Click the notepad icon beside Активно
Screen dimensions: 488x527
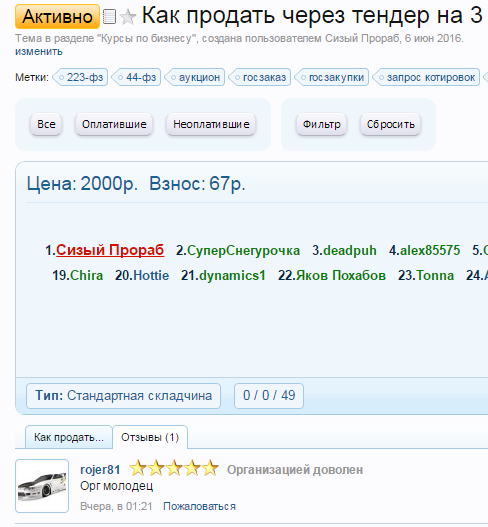tap(109, 16)
